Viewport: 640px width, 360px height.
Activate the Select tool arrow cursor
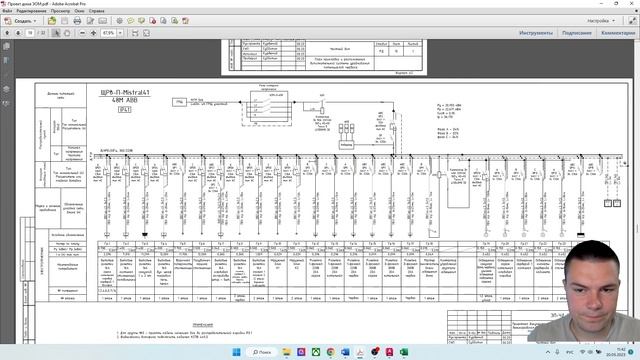(56, 33)
